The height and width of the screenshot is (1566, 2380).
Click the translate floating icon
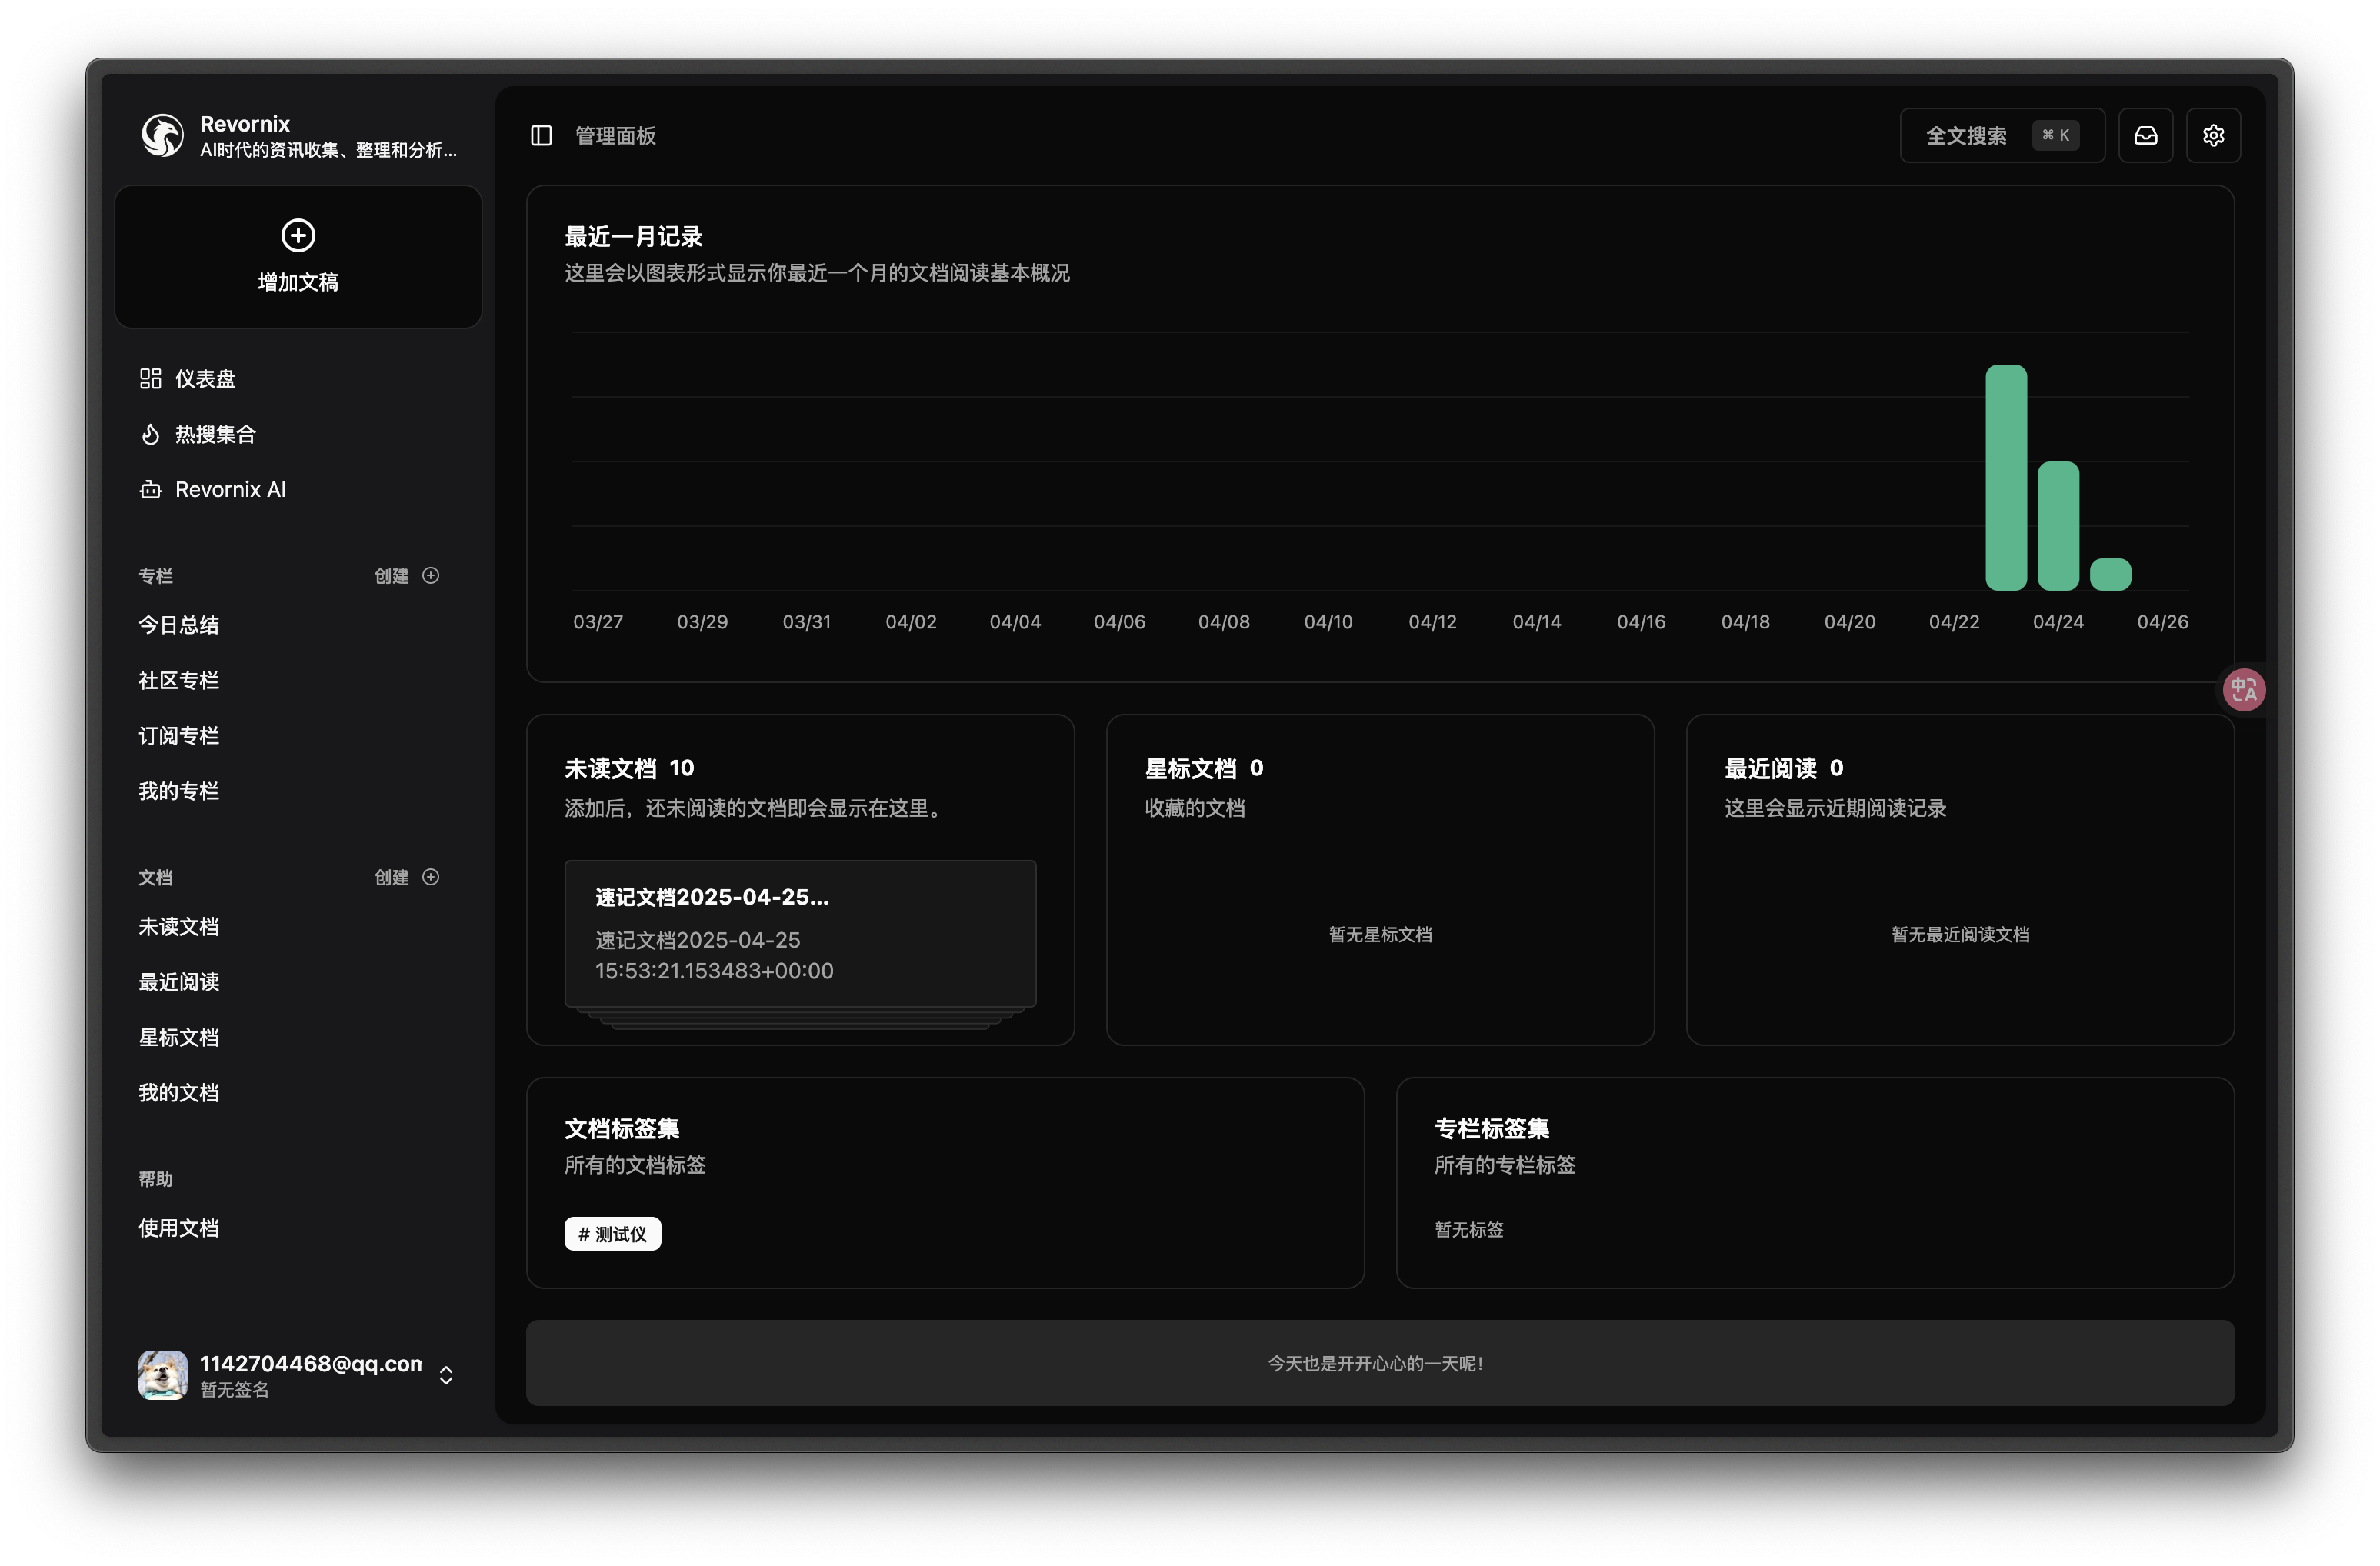[2243, 689]
